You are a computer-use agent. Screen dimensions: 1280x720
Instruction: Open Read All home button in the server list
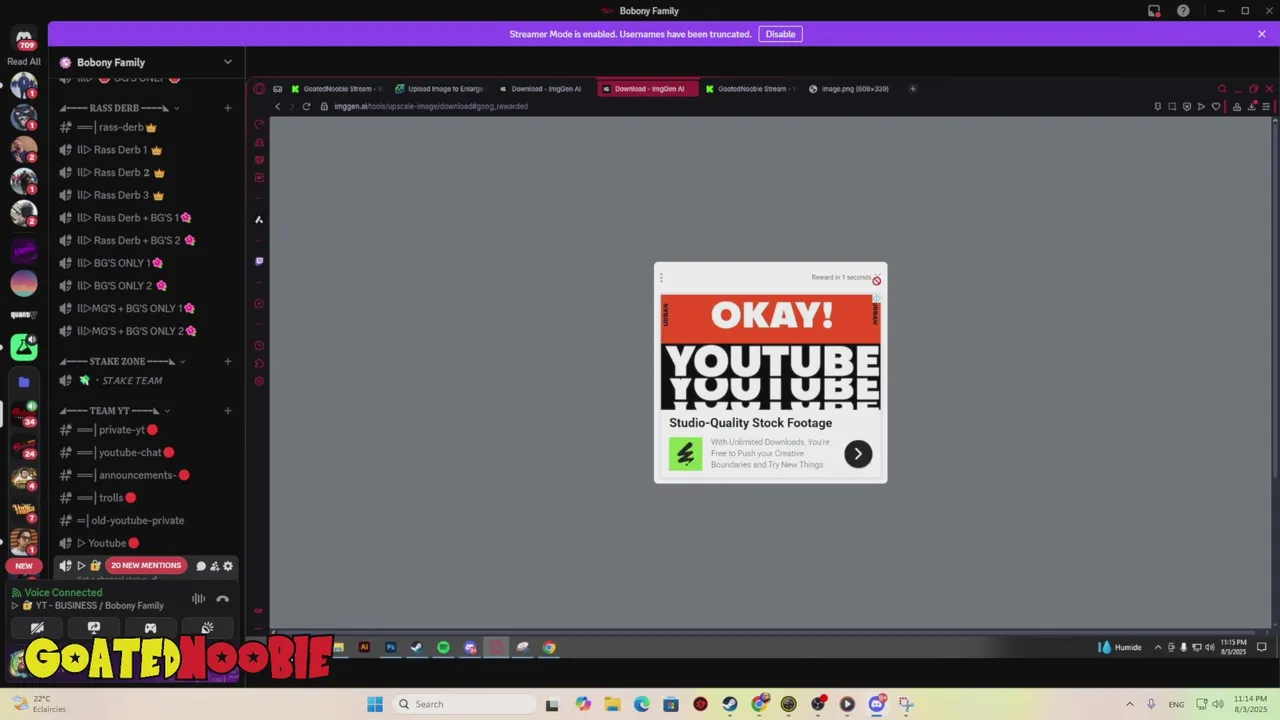point(24,40)
